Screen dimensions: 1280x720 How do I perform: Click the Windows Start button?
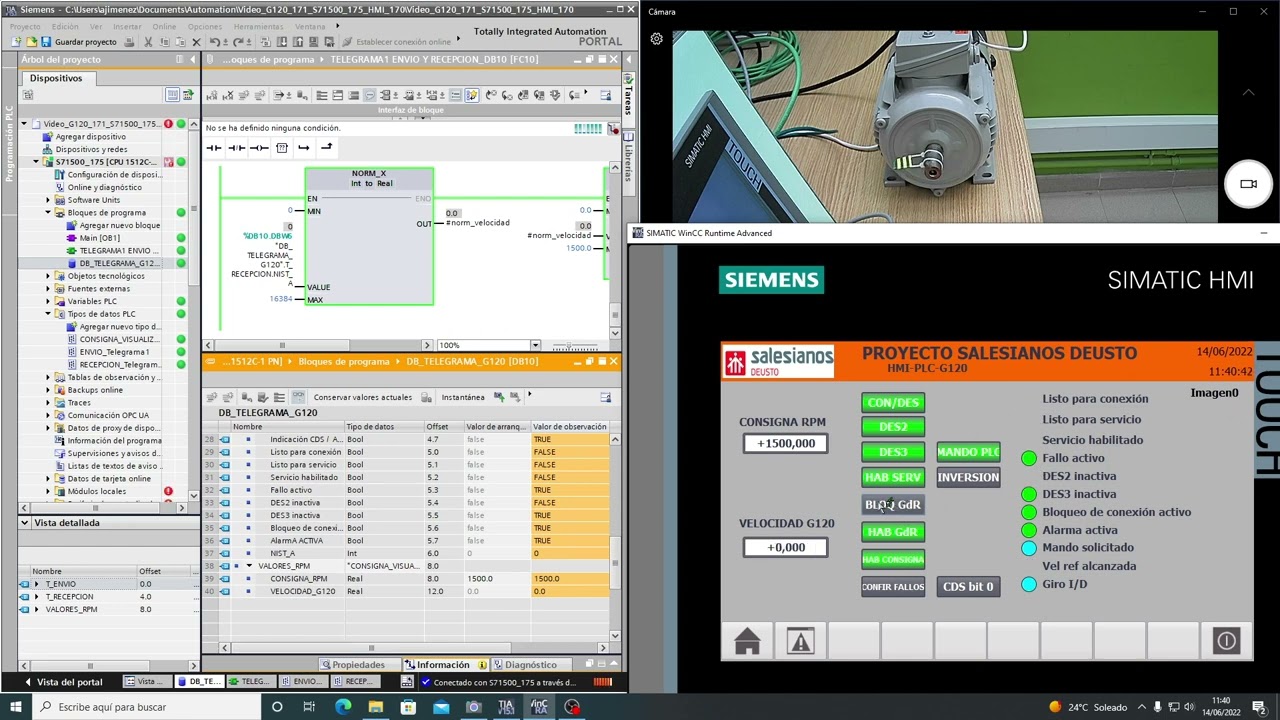(15, 707)
